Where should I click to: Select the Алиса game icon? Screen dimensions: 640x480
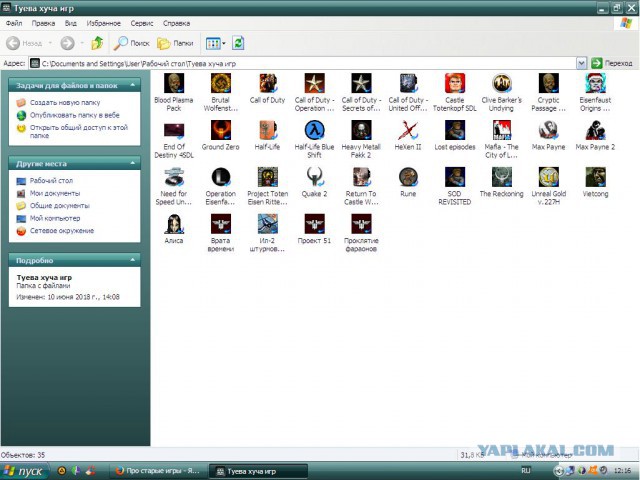click(x=174, y=224)
